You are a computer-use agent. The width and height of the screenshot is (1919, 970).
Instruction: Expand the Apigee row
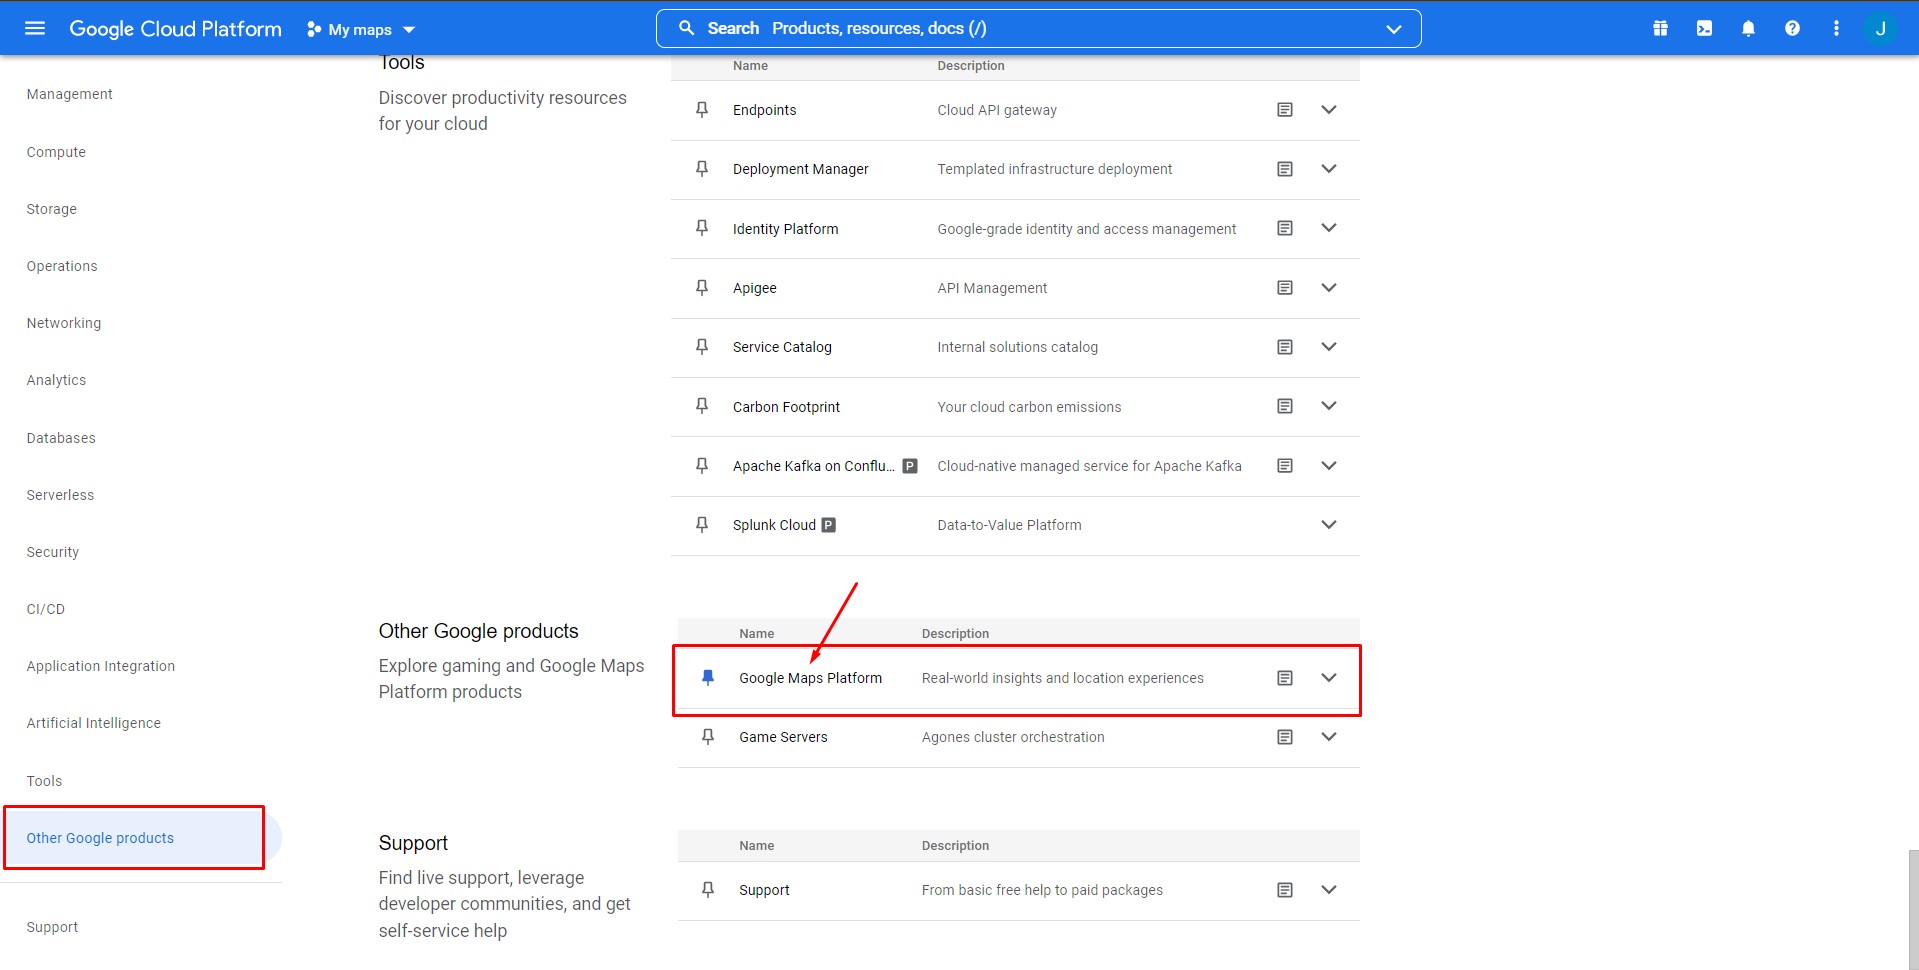1329,288
